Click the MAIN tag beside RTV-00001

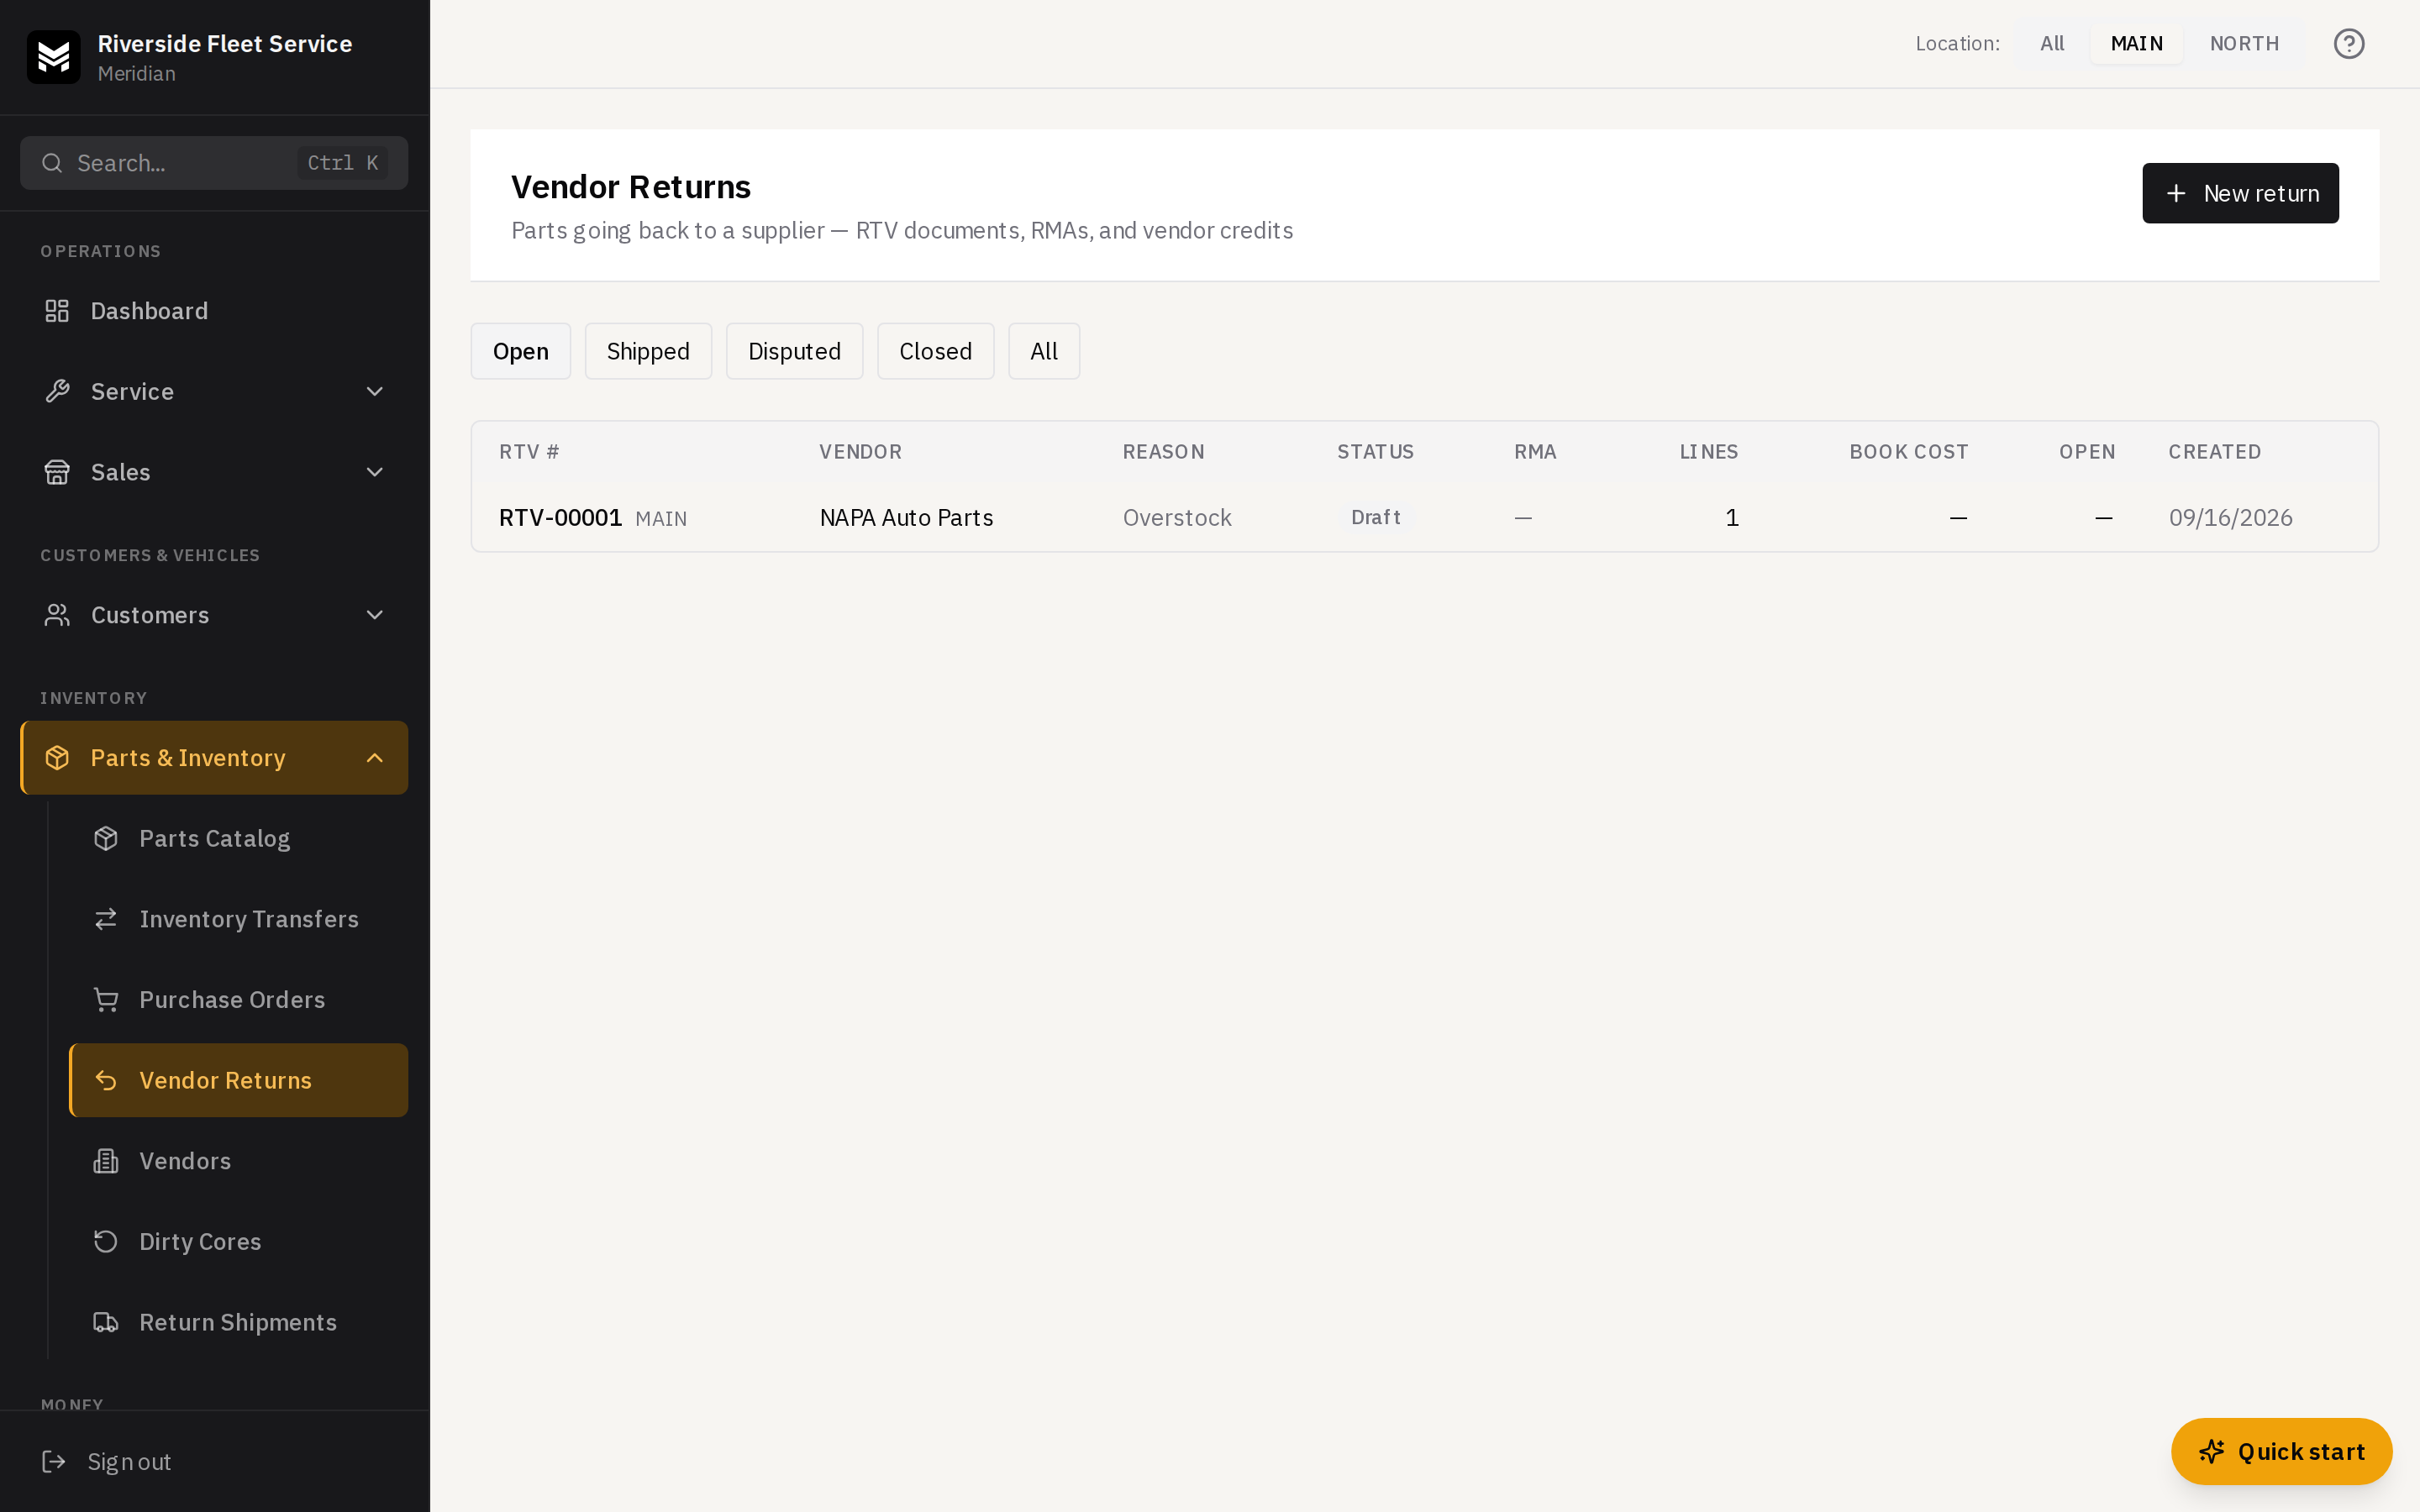661,519
